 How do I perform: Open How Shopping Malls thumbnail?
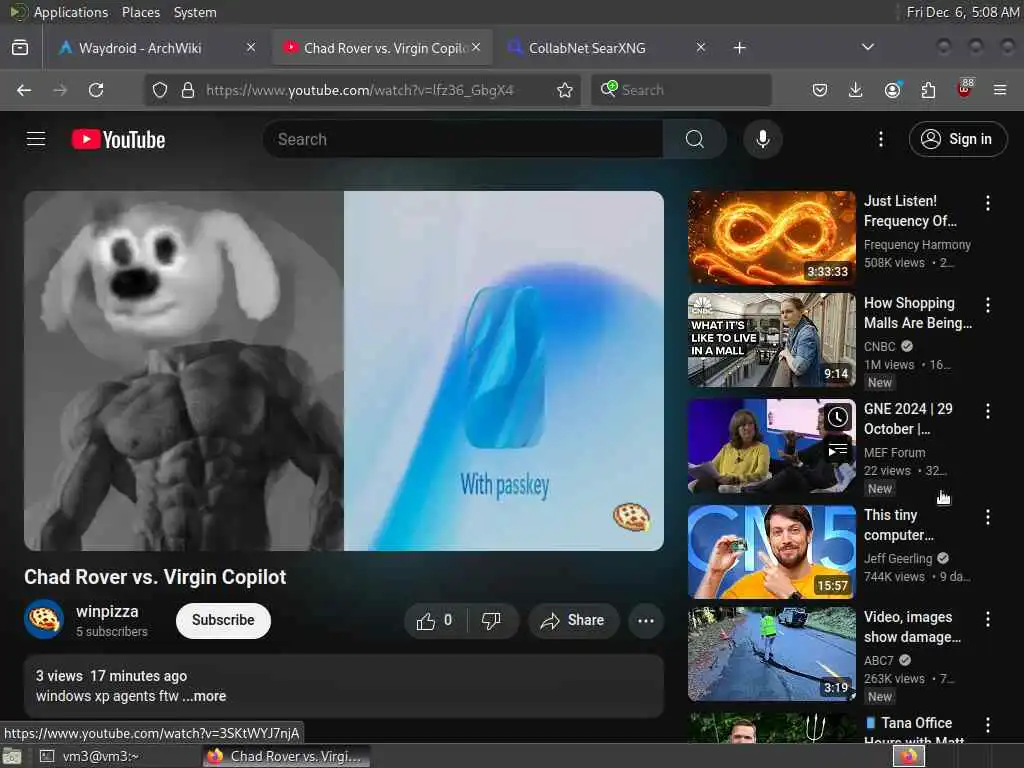point(771,340)
